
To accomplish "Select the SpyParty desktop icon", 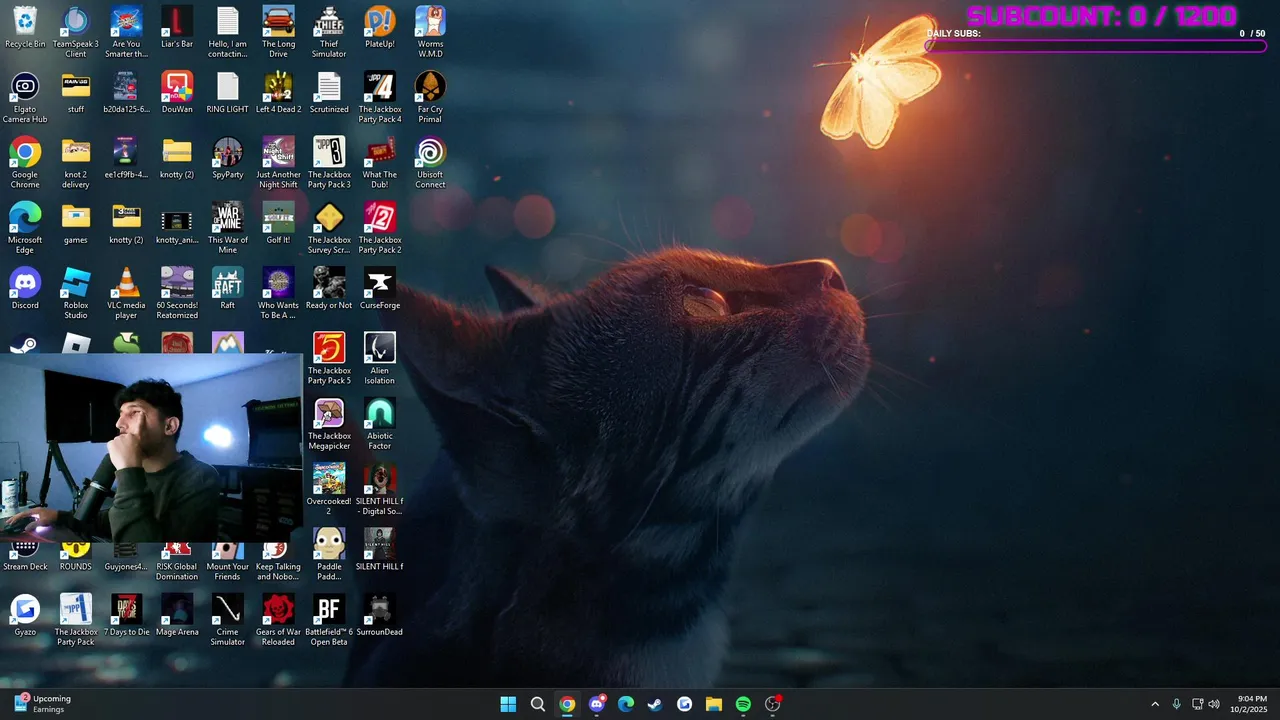I will [228, 158].
